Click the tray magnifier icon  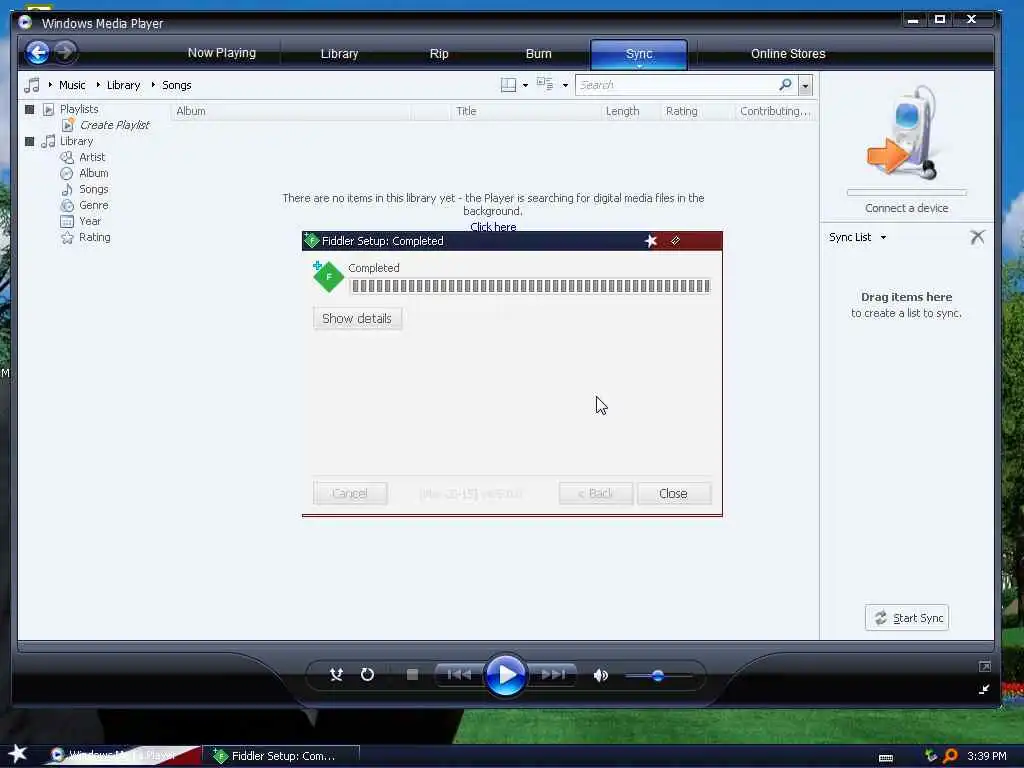tap(950, 756)
